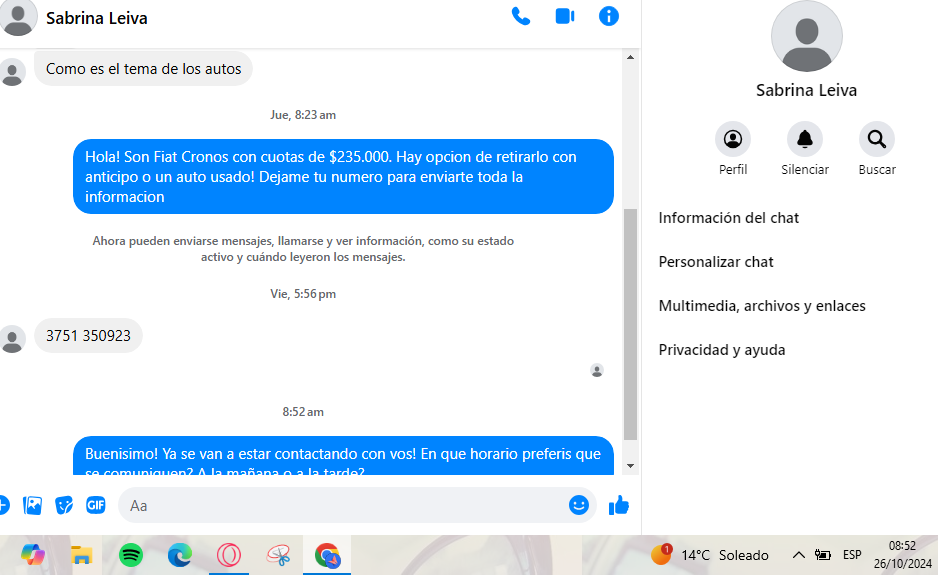The height and width of the screenshot is (575, 938).
Task: Expand Multimedia, archivos y enlaces section
Action: (x=762, y=306)
